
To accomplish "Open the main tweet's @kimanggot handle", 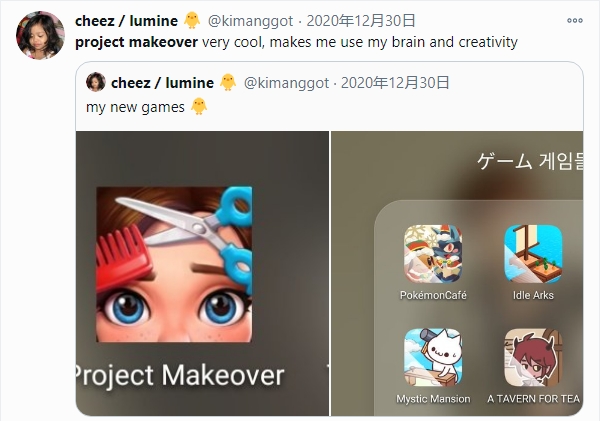I will click(x=250, y=21).
